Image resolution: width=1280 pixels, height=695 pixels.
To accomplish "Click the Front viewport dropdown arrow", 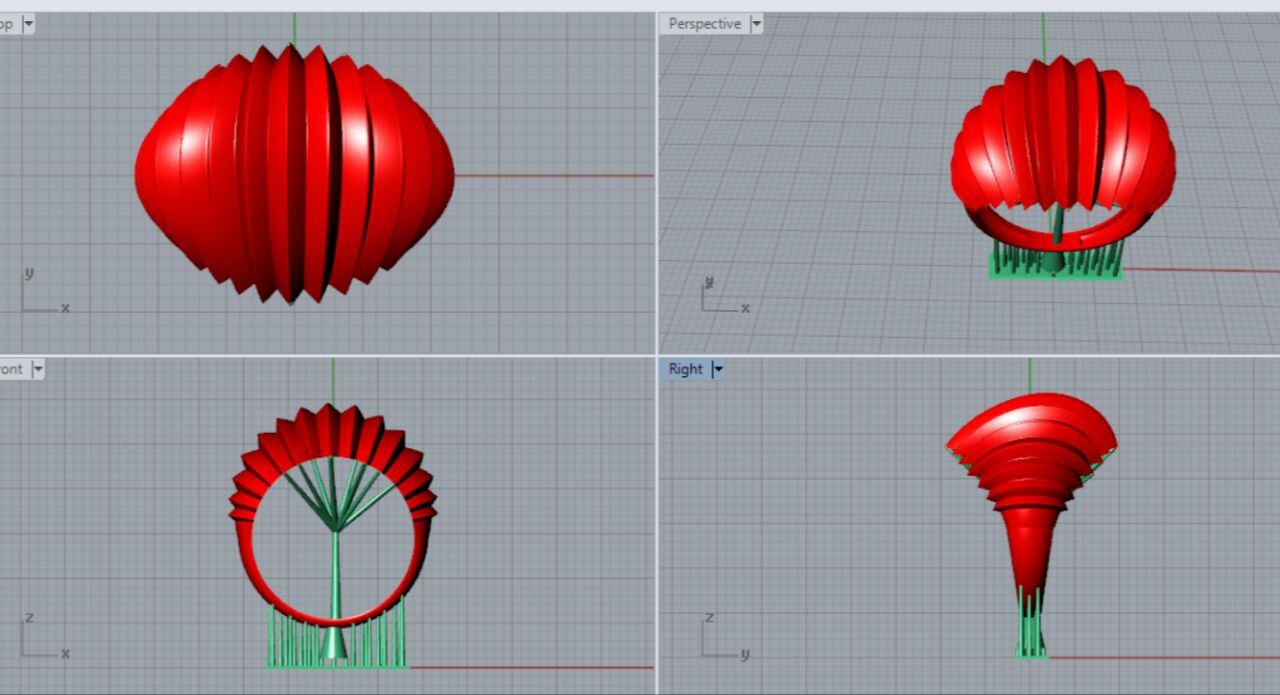I will tap(38, 370).
